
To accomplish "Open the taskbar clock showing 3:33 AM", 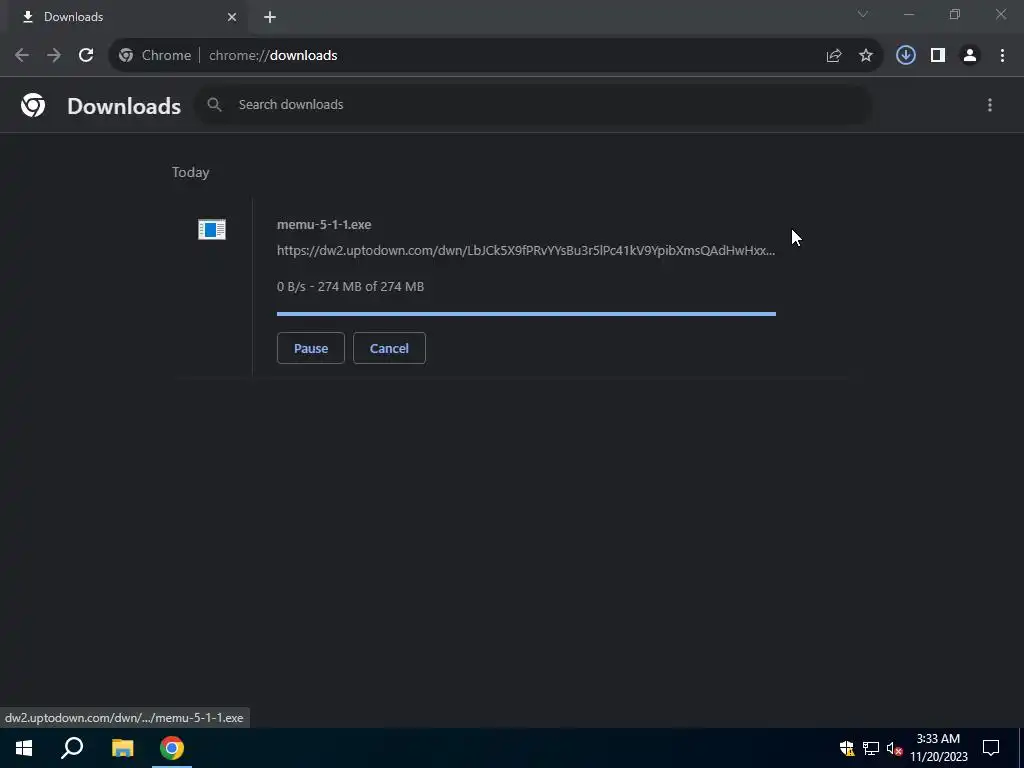I will 938,748.
